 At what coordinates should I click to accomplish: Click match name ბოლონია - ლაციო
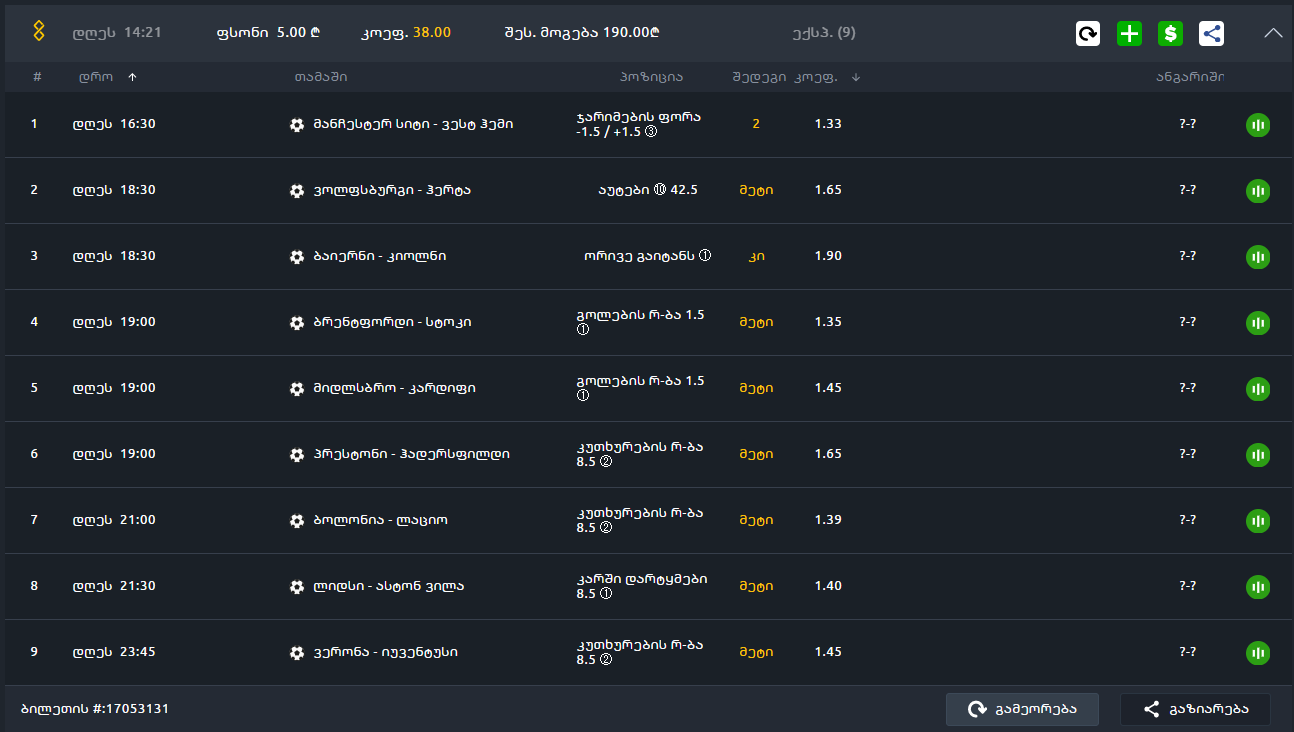(379, 520)
